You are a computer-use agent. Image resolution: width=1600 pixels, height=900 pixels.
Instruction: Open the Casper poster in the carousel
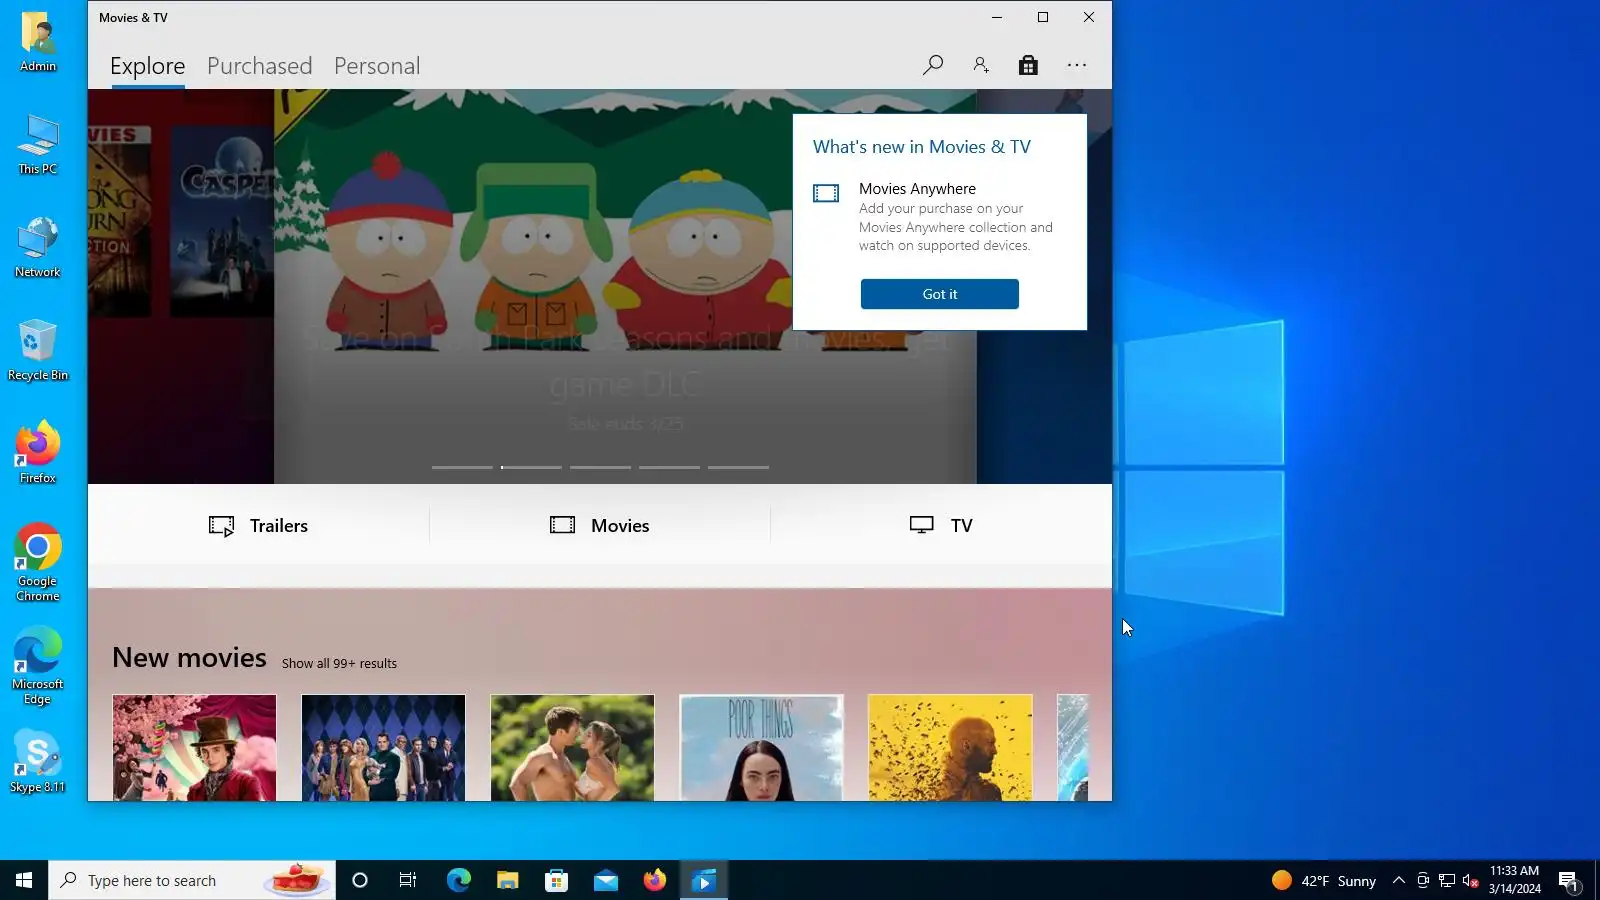[222, 222]
